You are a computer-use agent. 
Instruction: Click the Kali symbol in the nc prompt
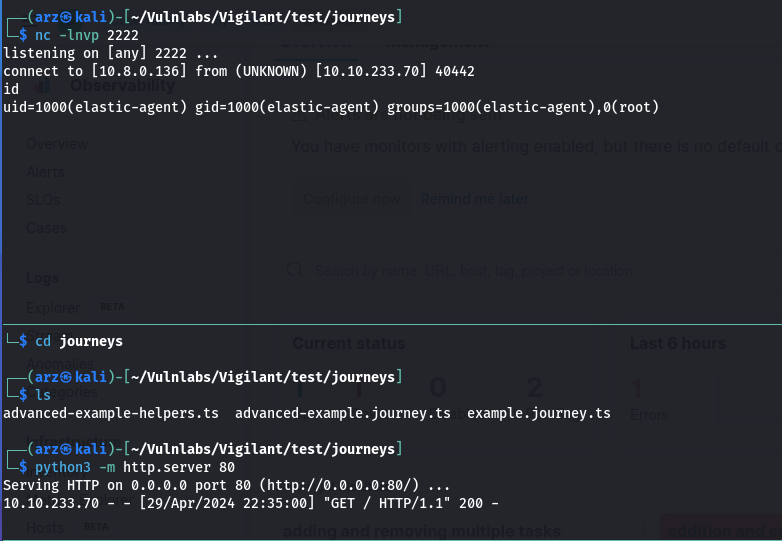point(66,17)
